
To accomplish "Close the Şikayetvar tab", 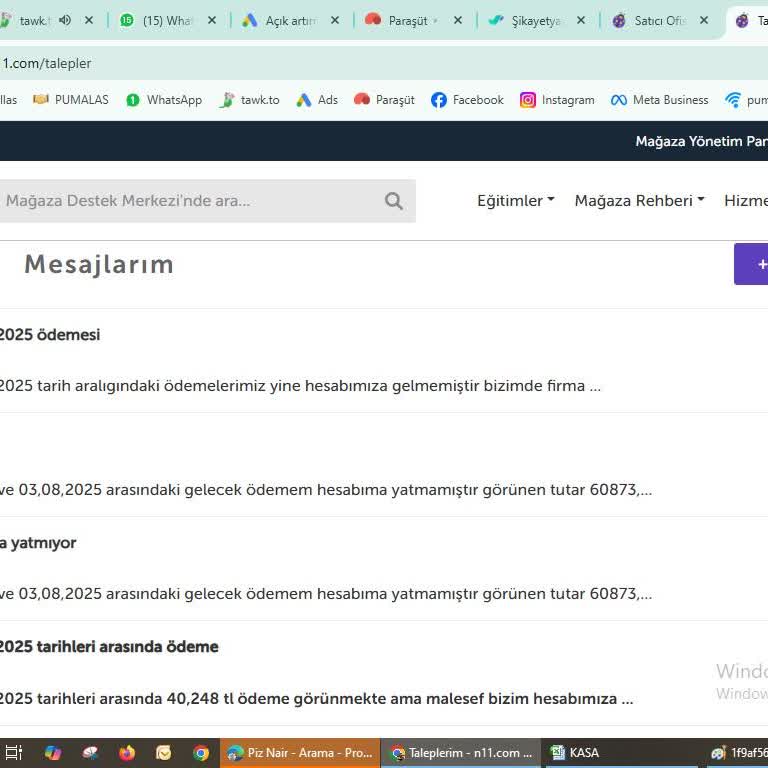I will pos(580,21).
